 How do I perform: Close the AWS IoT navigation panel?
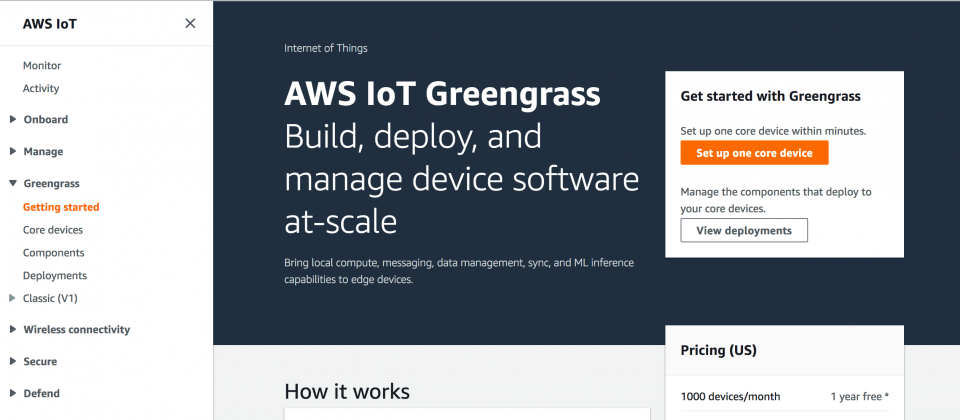click(x=190, y=23)
